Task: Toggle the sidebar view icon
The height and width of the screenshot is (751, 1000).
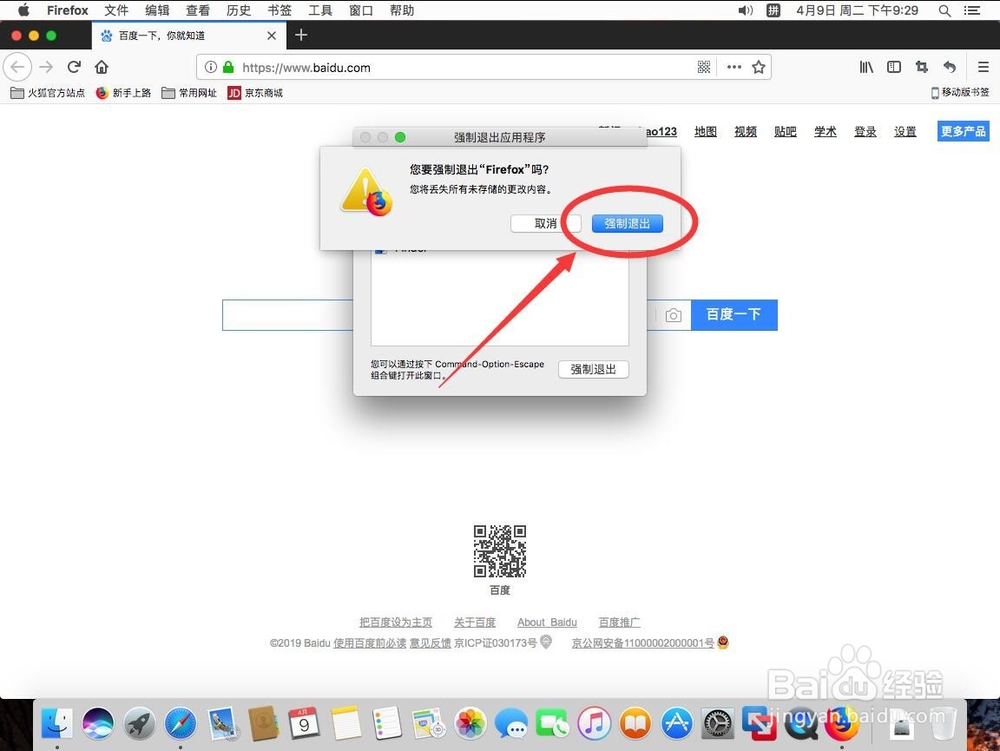Action: (x=894, y=67)
